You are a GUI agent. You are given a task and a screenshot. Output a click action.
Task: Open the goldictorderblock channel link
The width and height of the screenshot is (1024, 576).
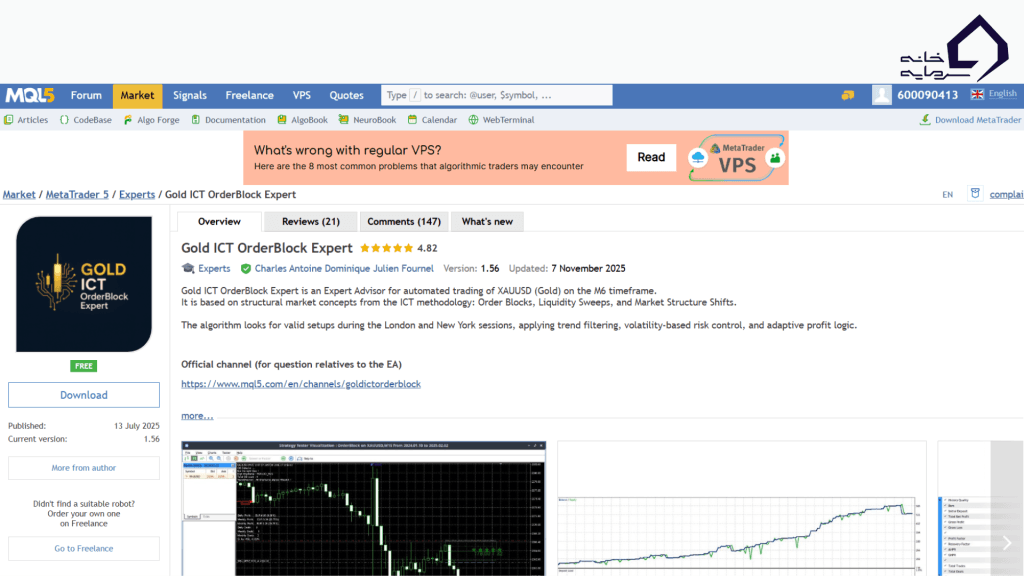click(300, 383)
